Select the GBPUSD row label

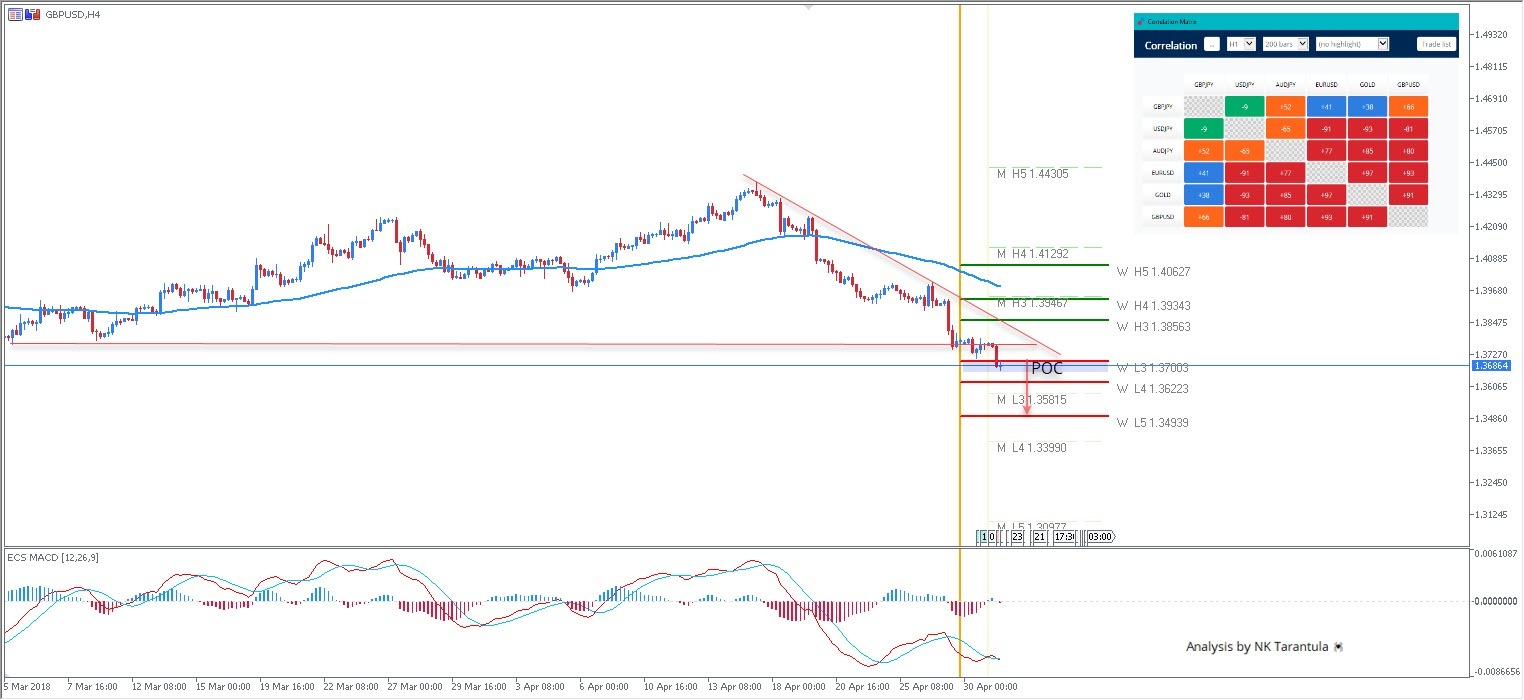(1162, 216)
